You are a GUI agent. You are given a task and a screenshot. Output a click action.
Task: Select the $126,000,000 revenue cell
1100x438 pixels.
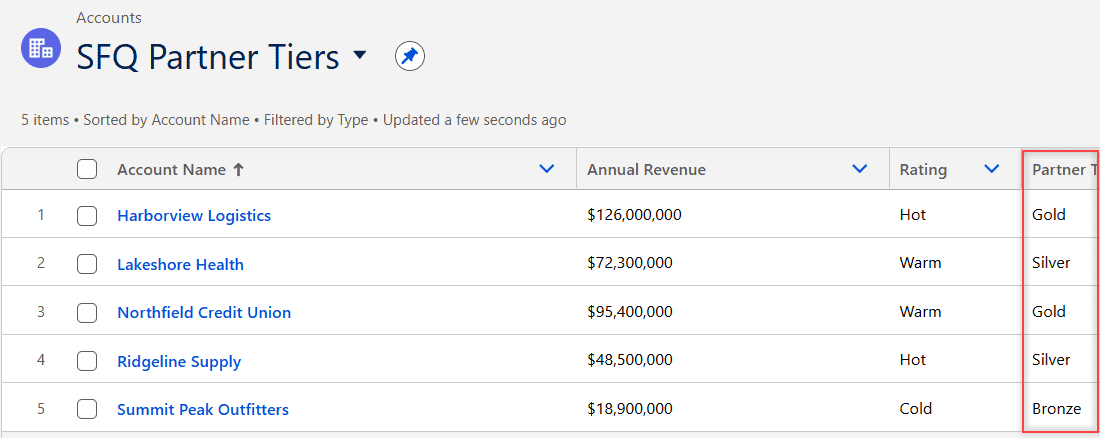click(634, 215)
